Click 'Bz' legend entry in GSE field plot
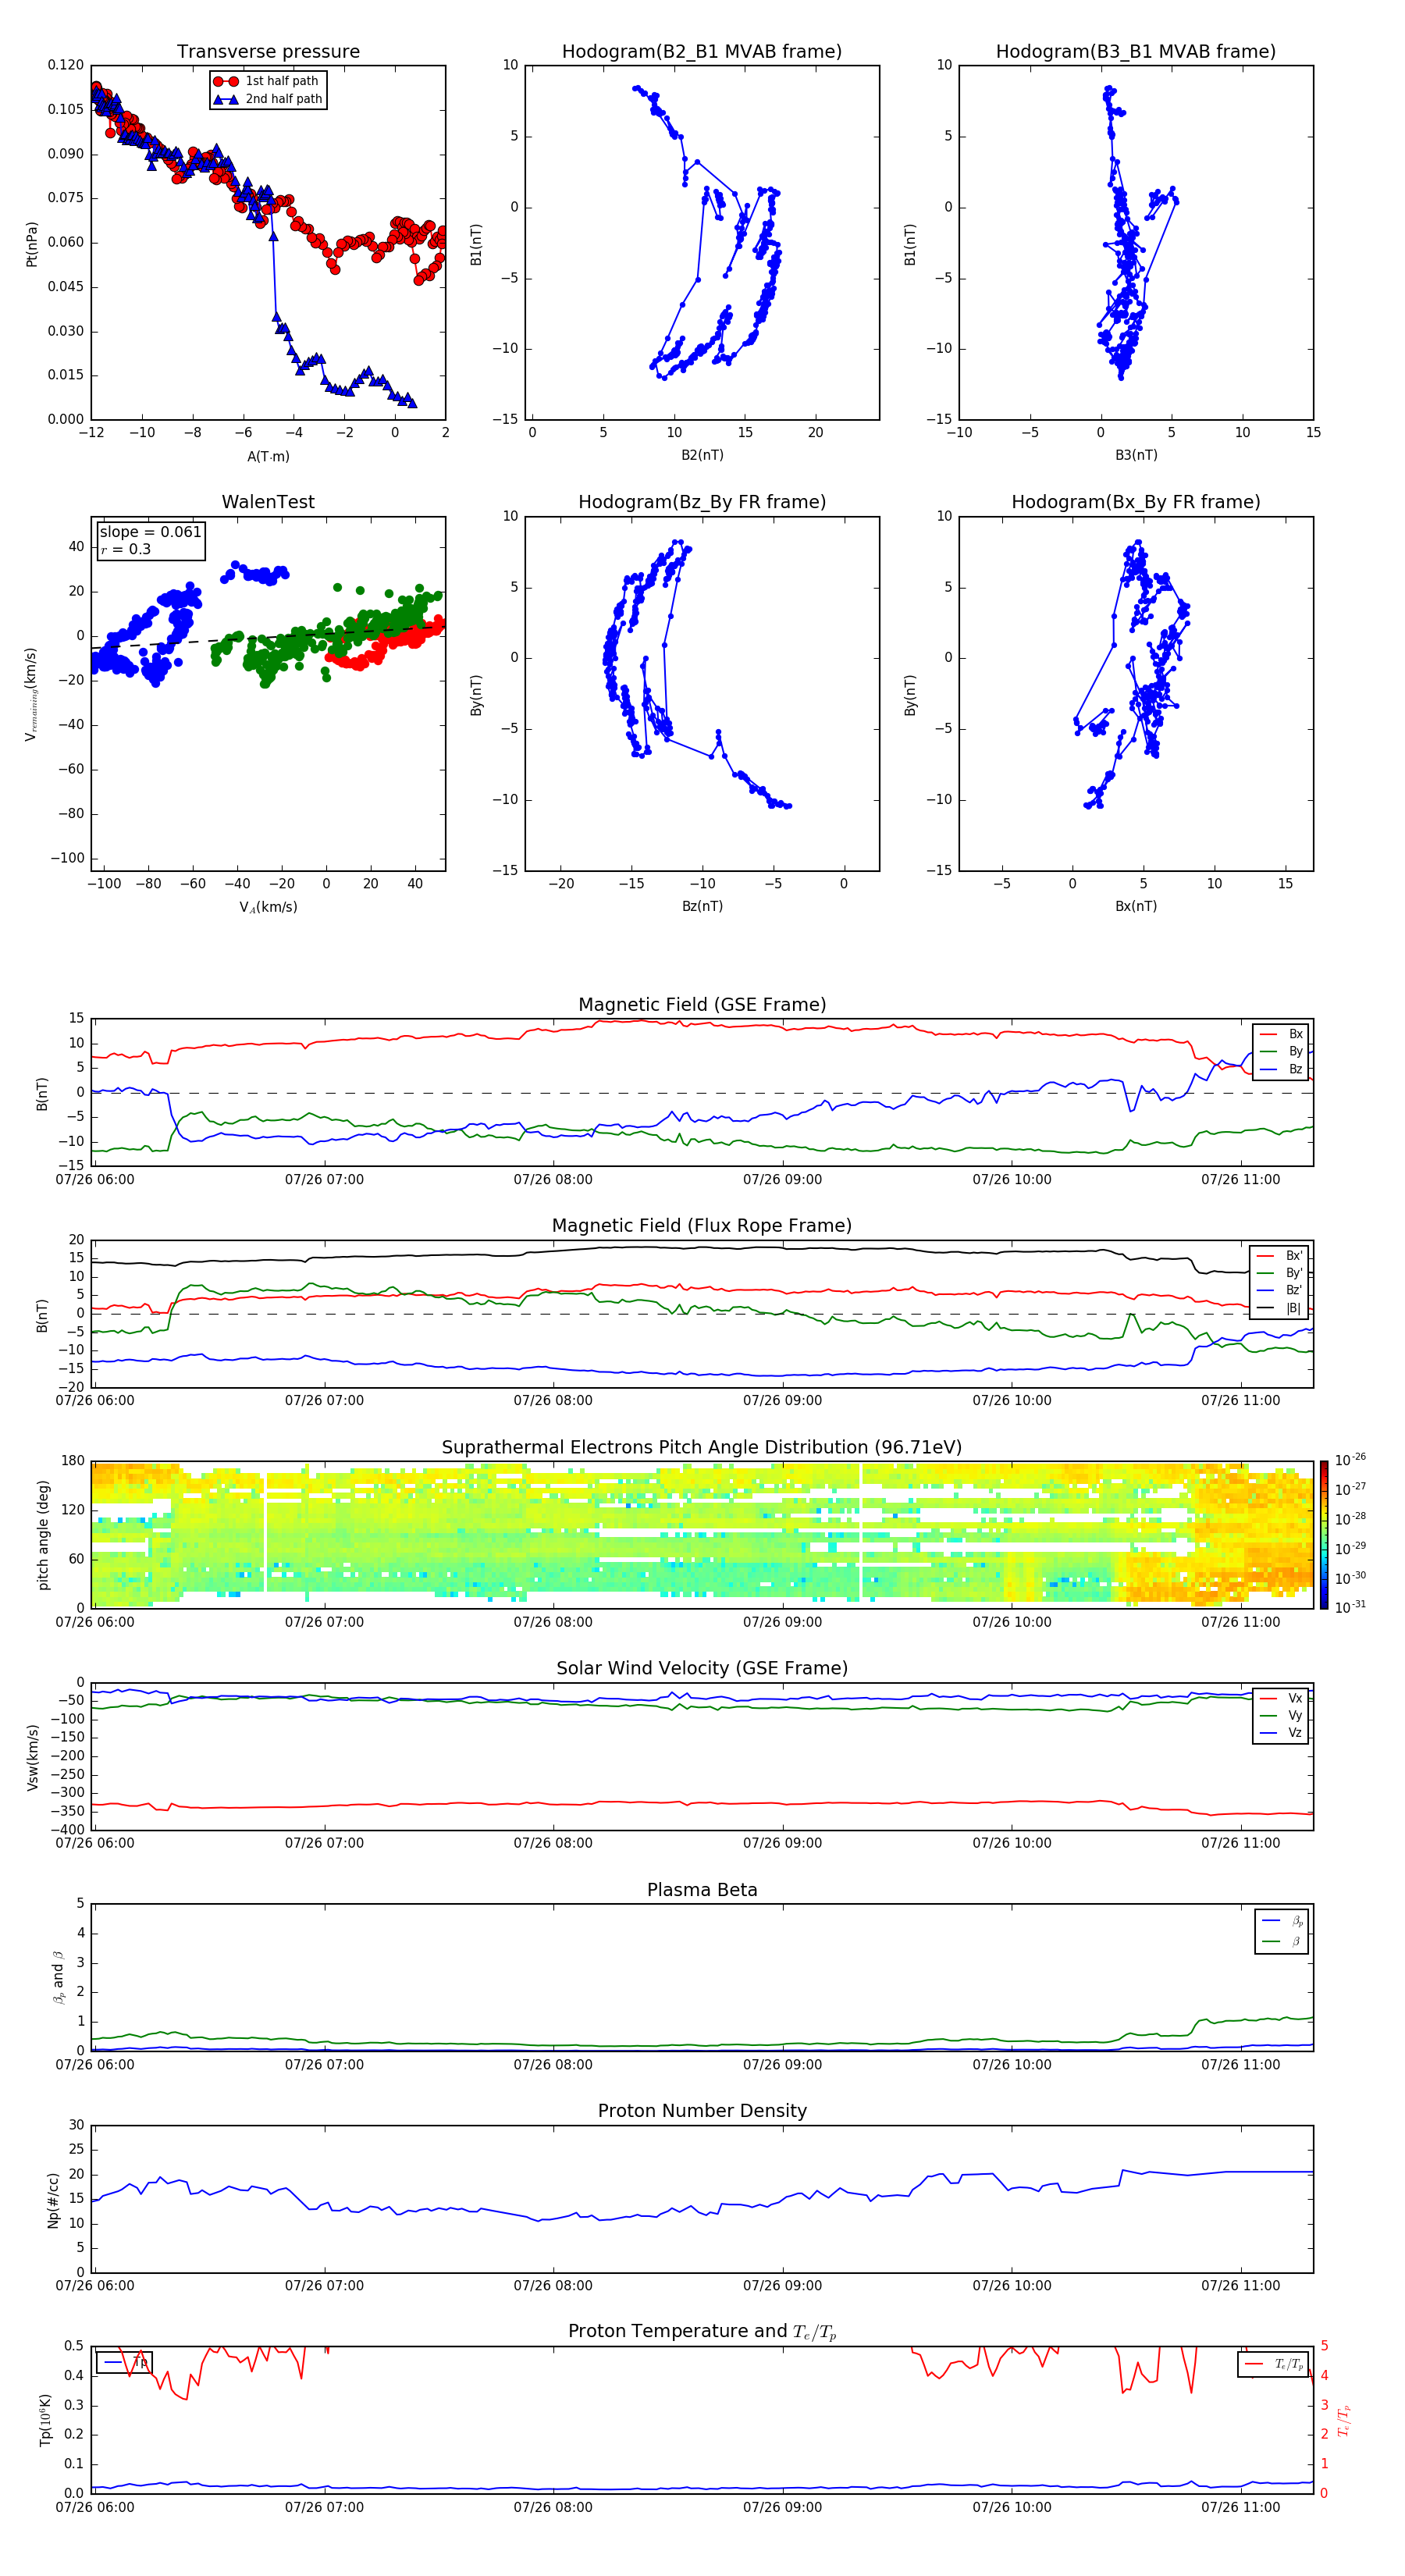The width and height of the screenshot is (1405, 2576). (x=1282, y=1069)
